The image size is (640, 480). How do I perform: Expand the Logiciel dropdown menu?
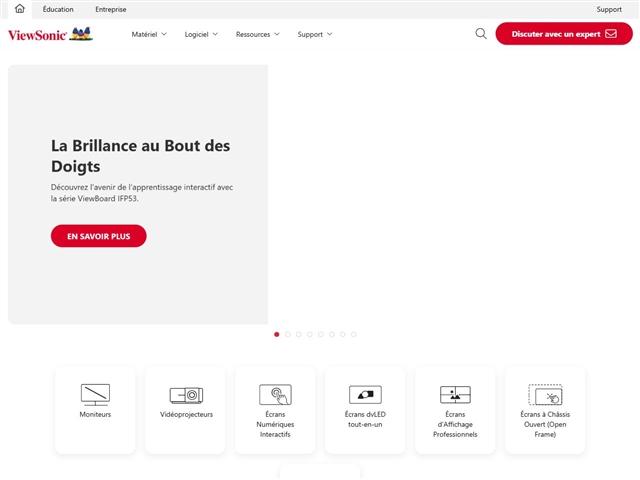click(201, 34)
